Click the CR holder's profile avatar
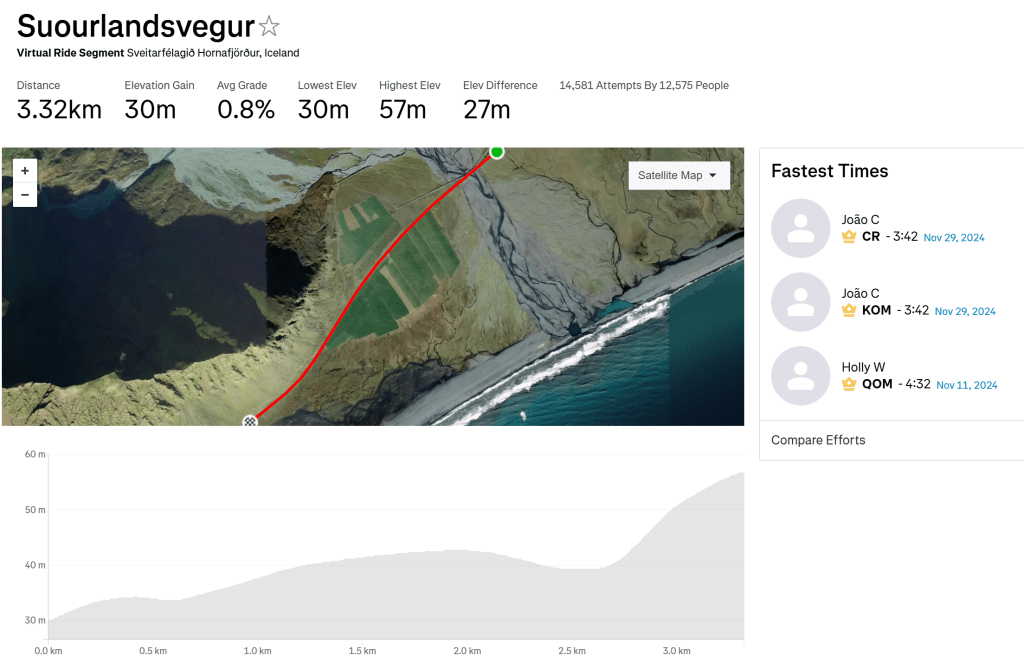 (801, 229)
